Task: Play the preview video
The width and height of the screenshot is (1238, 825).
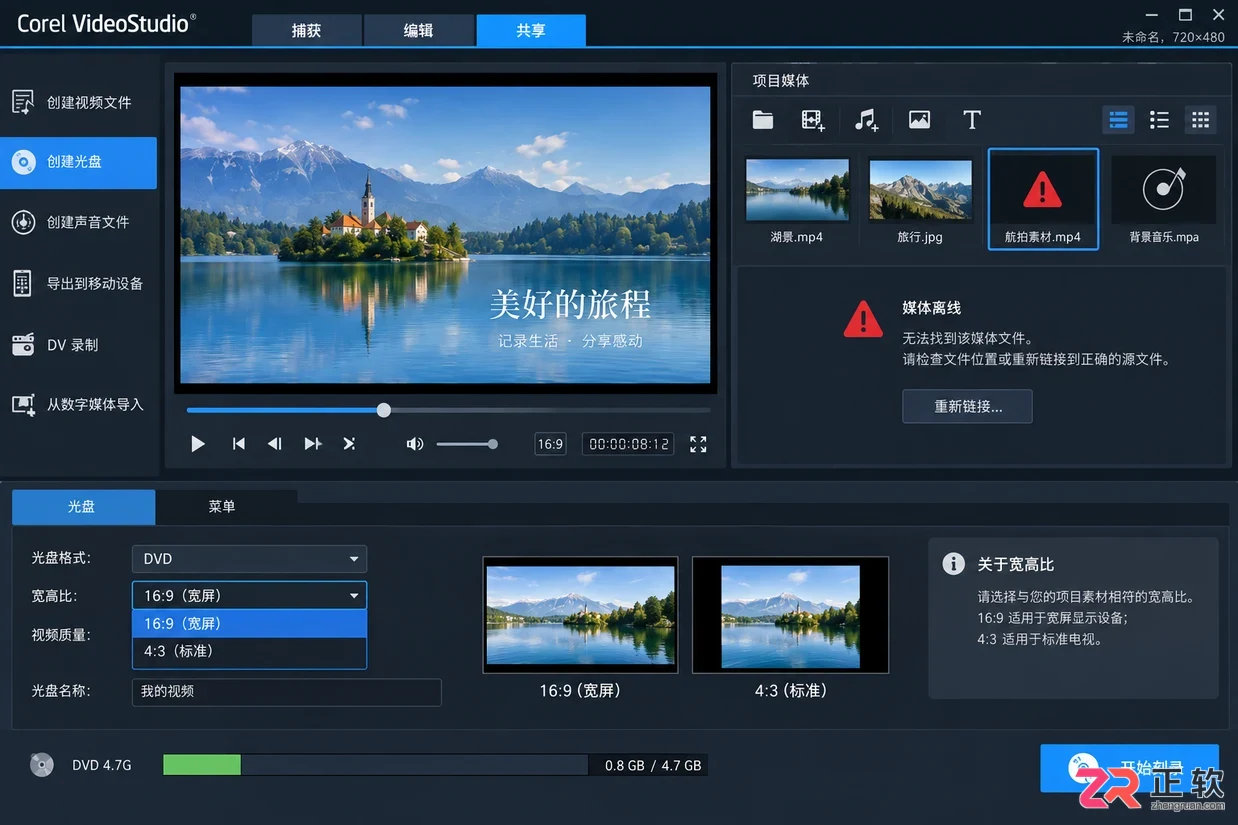Action: [x=198, y=444]
